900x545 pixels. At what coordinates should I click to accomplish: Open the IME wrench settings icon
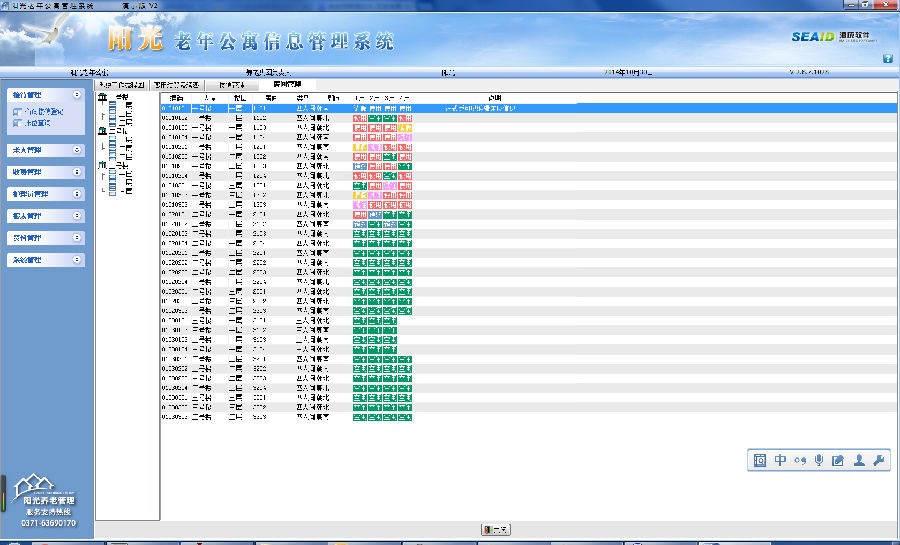[878, 460]
